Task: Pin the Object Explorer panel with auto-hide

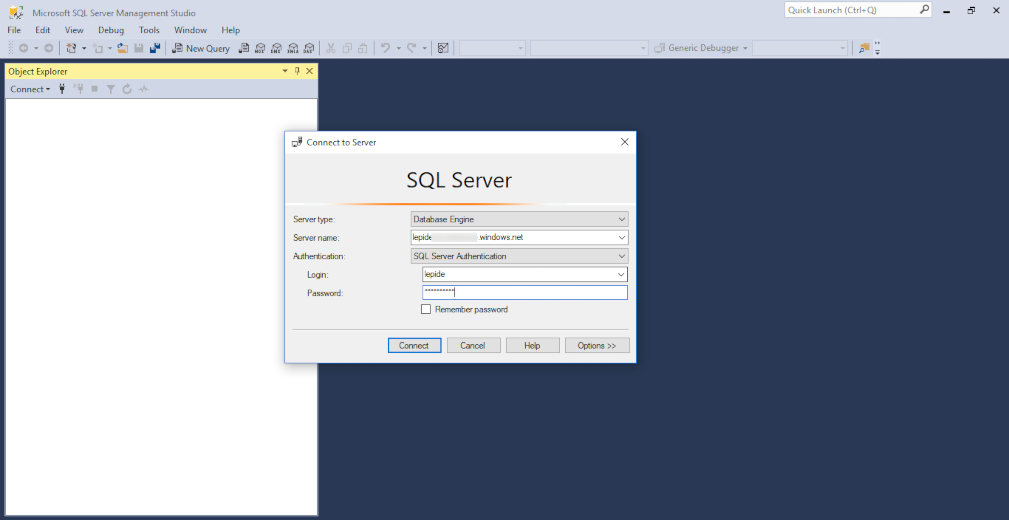Action: click(297, 71)
